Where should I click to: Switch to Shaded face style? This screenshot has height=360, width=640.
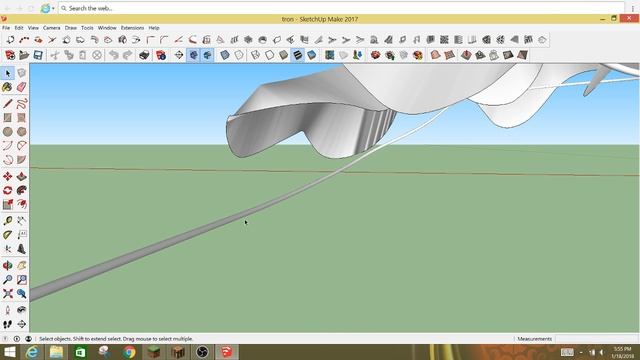click(284, 55)
